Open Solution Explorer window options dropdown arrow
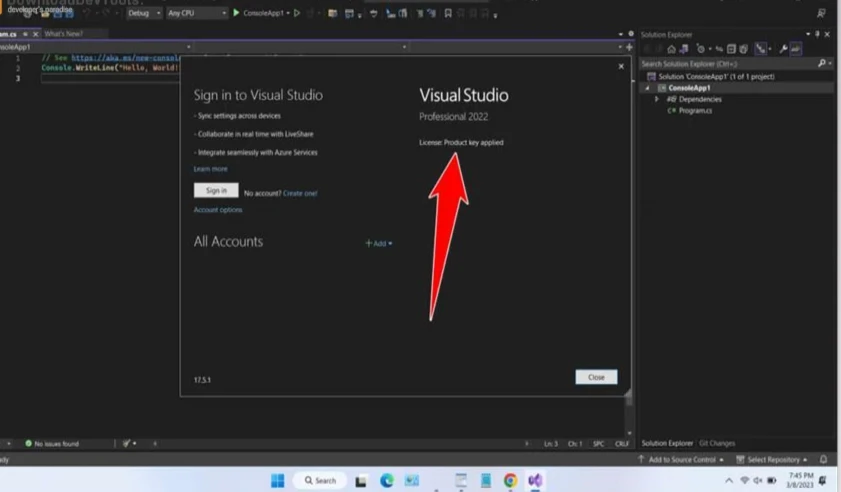Image resolution: width=841 pixels, height=492 pixels. click(808, 34)
